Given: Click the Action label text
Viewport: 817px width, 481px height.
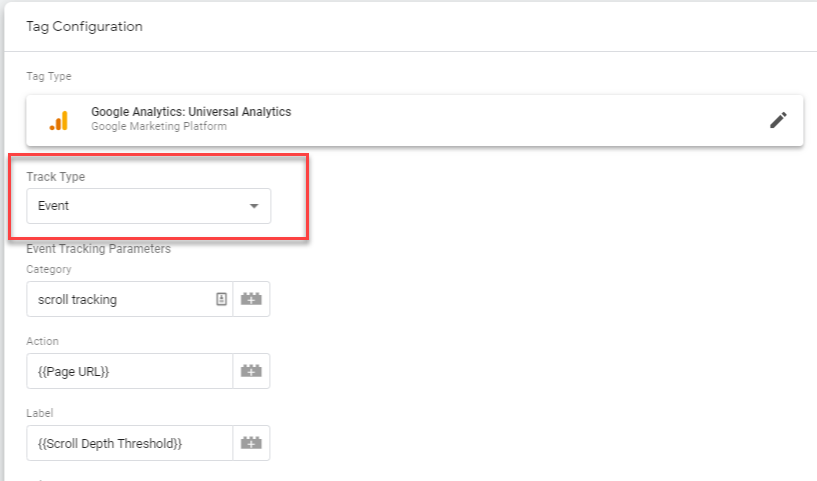Looking at the screenshot, I should [x=43, y=341].
